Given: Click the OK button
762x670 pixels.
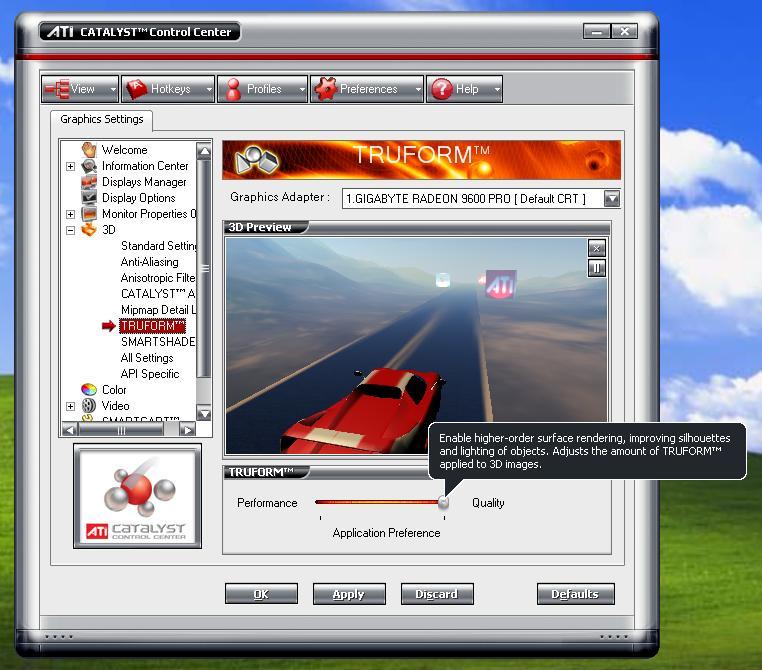Looking at the screenshot, I should [261, 594].
